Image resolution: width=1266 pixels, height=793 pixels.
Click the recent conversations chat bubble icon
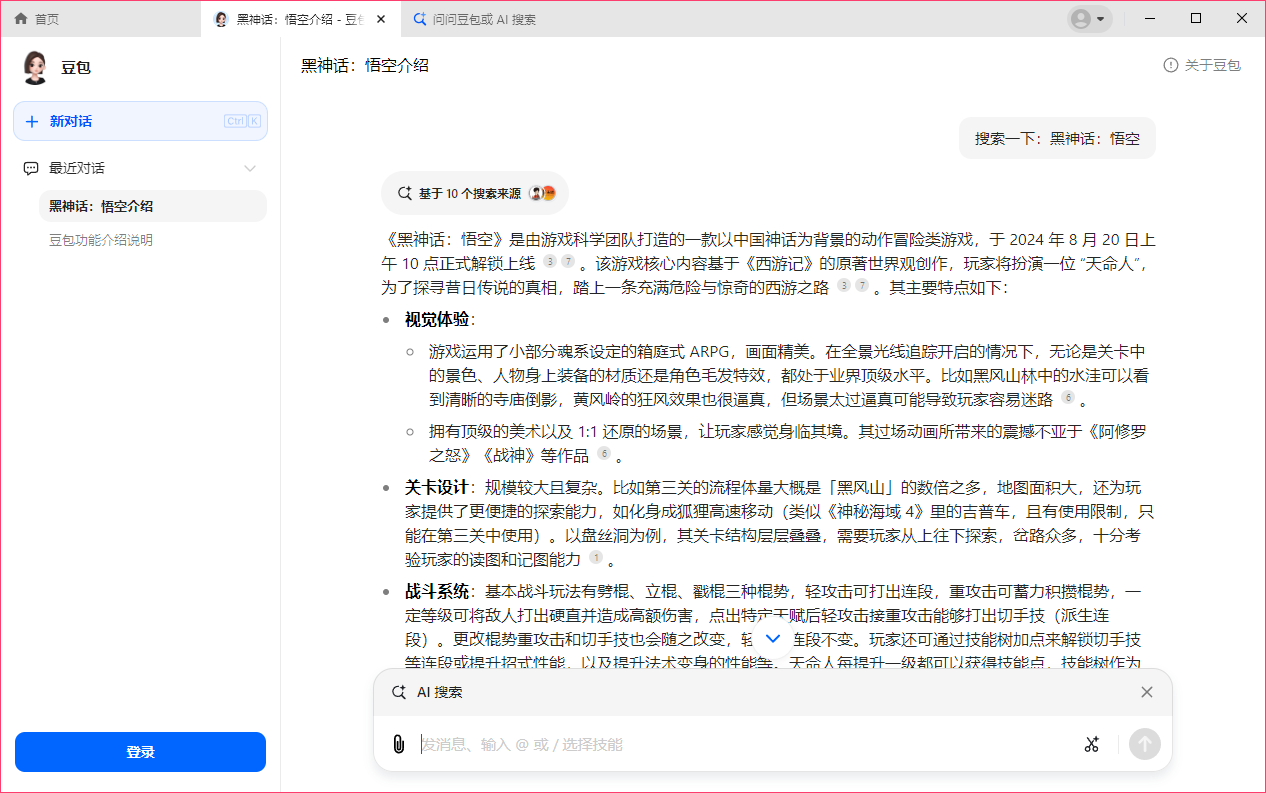tap(31, 168)
